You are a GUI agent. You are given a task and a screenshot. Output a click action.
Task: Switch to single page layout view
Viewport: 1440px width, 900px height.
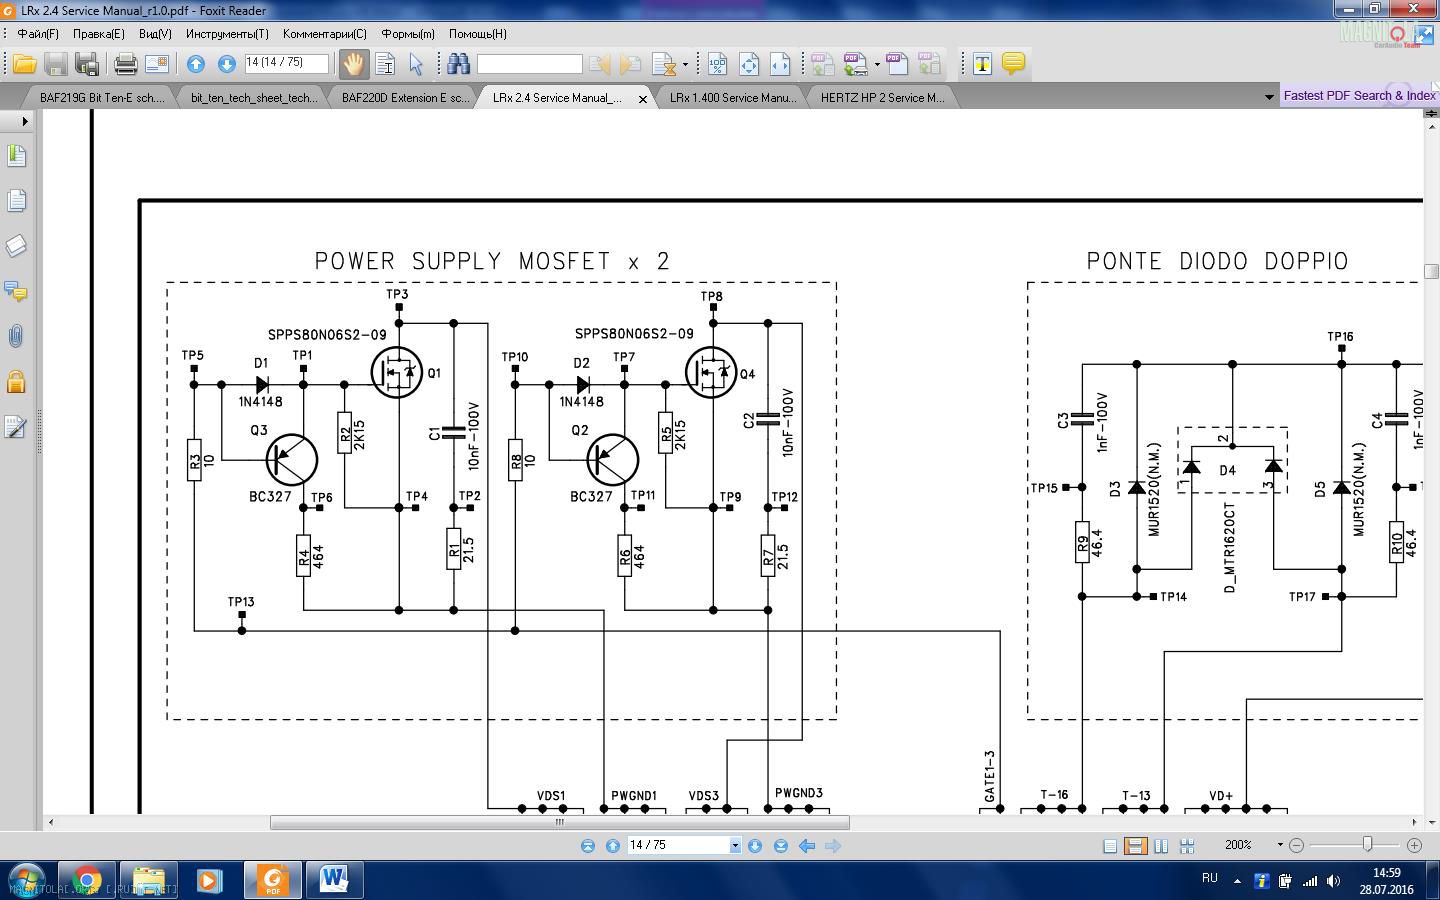pos(1110,846)
